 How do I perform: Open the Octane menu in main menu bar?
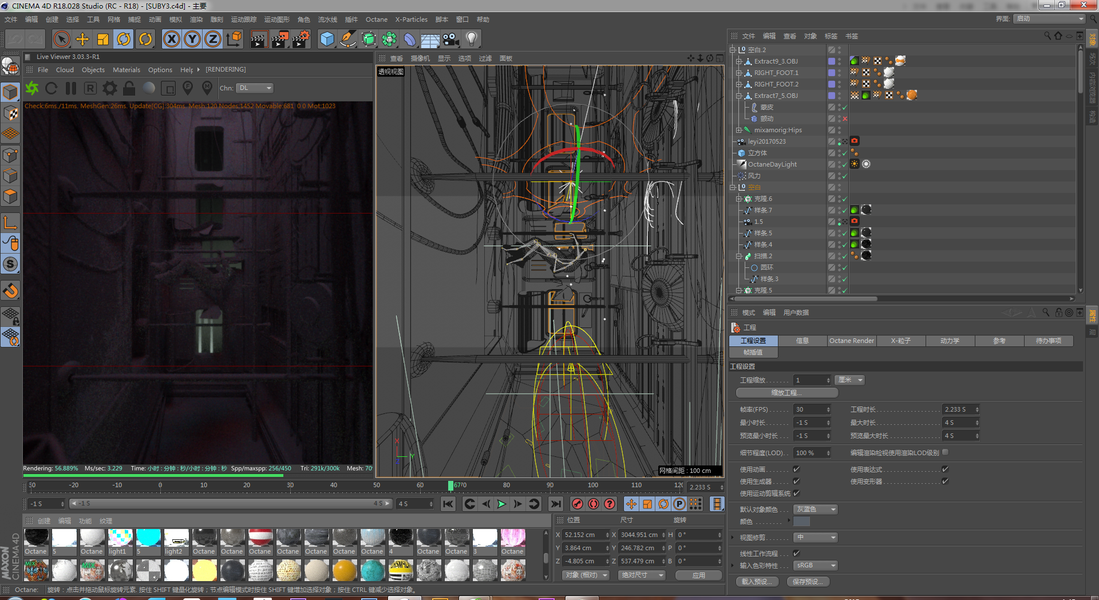pyautogui.click(x=376, y=20)
